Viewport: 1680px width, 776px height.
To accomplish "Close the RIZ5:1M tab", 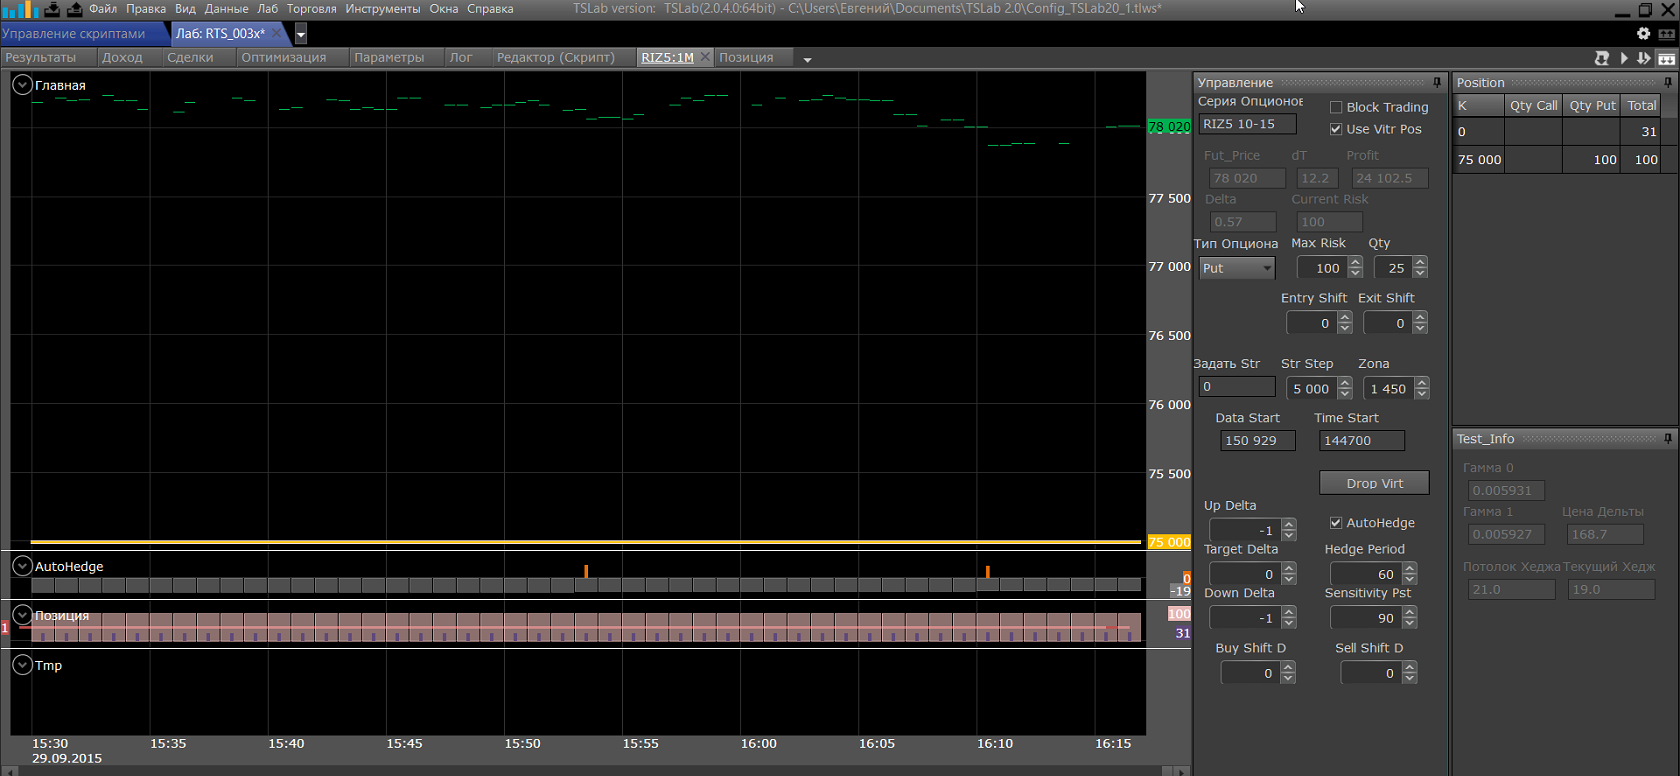I will [705, 57].
